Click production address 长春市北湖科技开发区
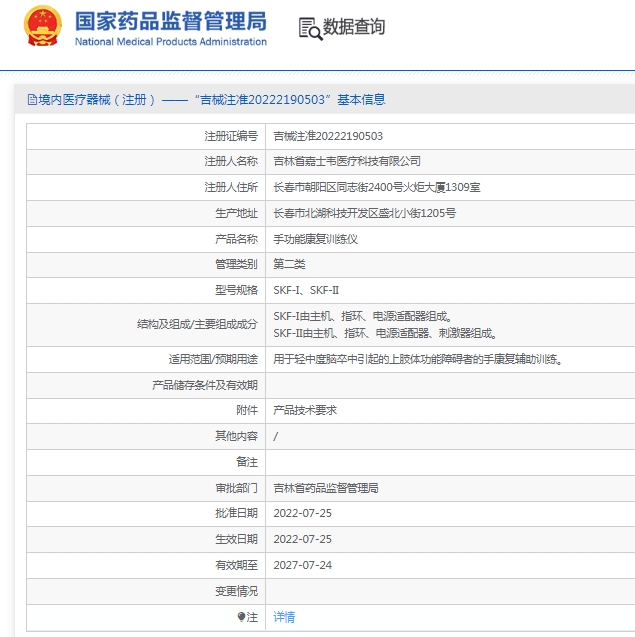Viewport: 635px width, 637px height. pos(364,213)
